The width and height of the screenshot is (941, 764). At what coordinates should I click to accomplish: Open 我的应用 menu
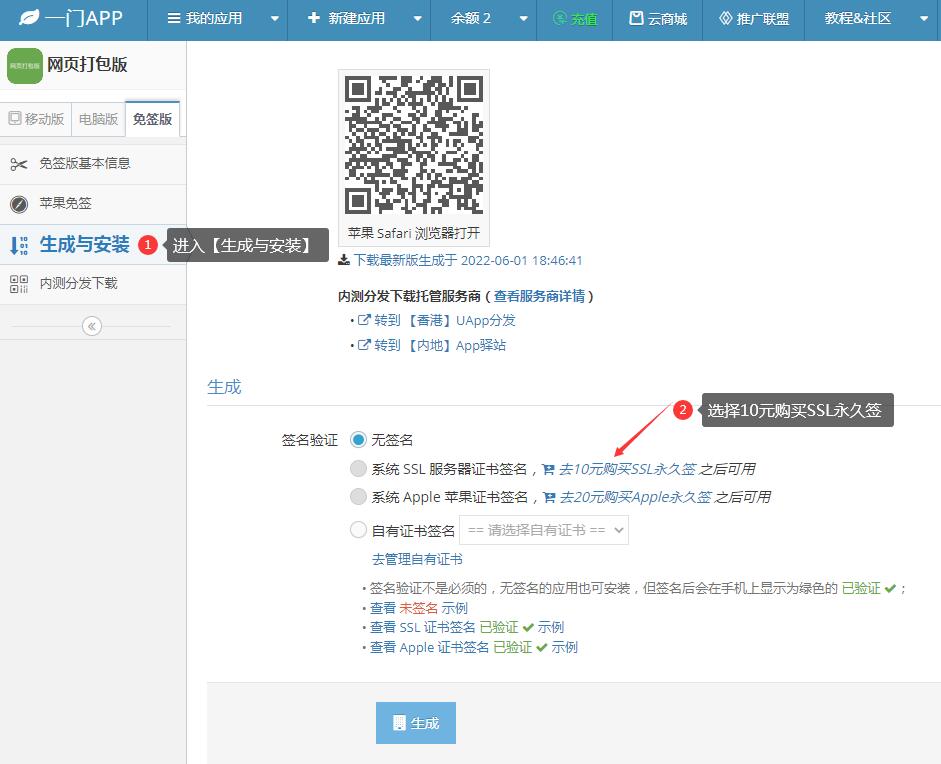click(205, 19)
